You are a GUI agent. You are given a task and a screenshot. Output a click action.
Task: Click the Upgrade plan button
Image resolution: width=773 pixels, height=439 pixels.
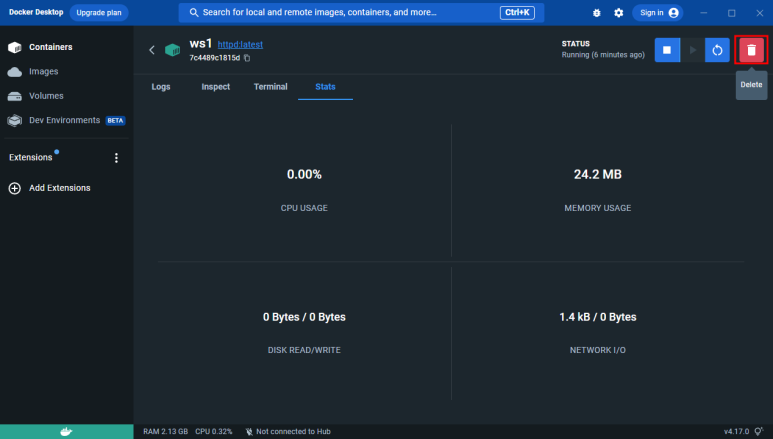[99, 13]
